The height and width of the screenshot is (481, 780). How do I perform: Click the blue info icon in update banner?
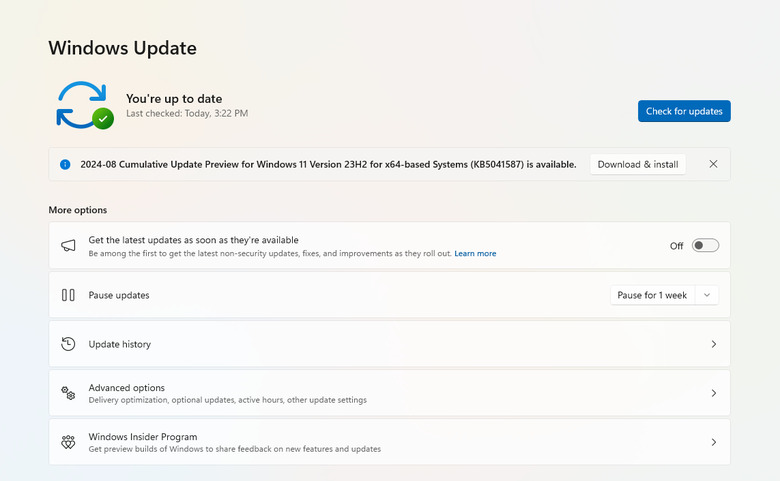tap(65, 164)
